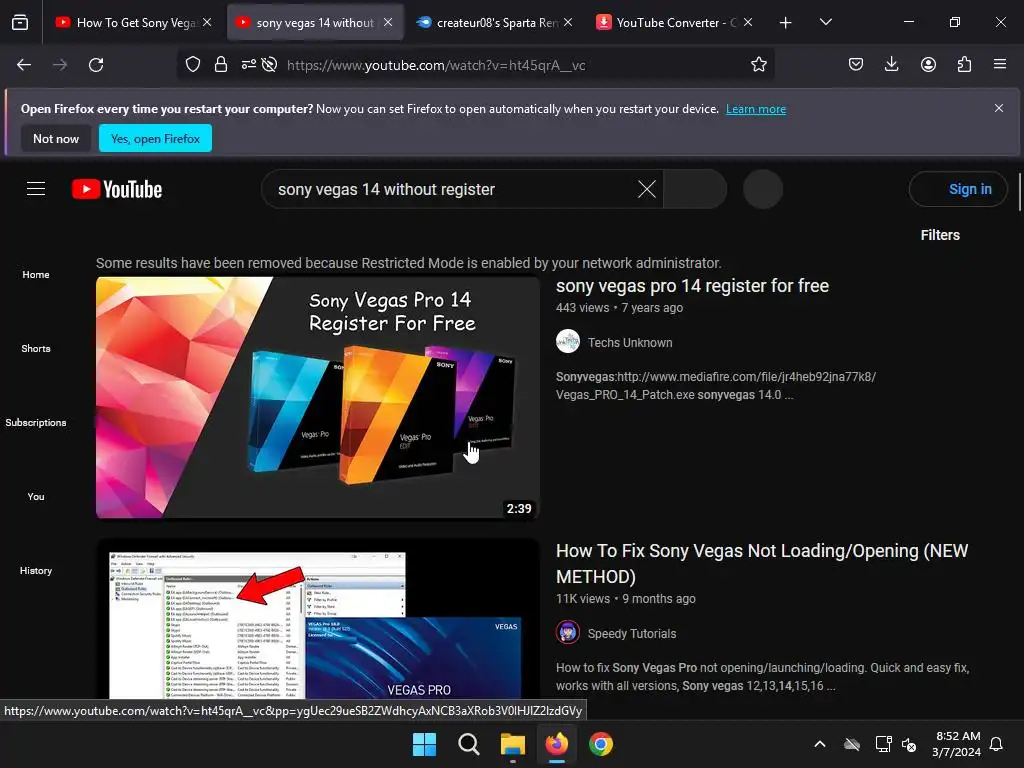
Task: Click the Save to Pocket icon
Action: click(856, 65)
